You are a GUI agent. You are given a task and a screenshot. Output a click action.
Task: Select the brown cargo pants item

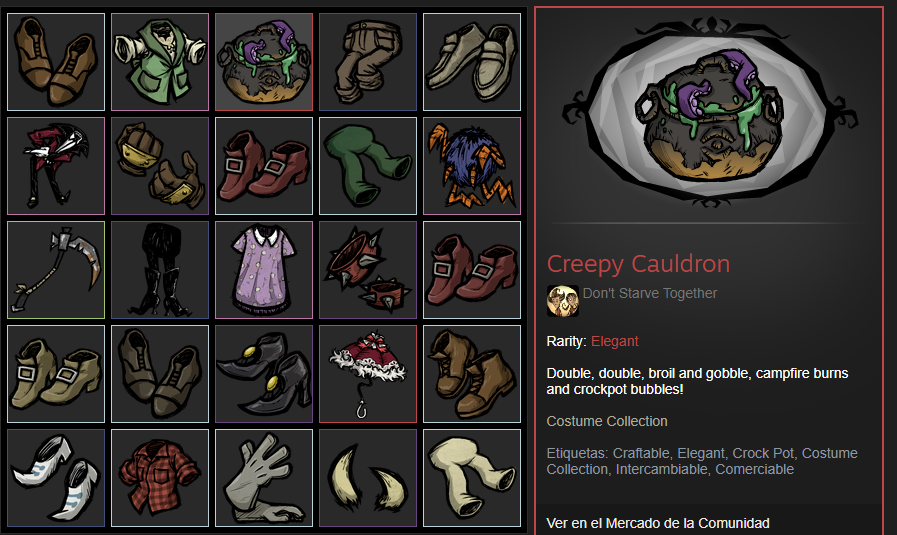click(x=368, y=62)
